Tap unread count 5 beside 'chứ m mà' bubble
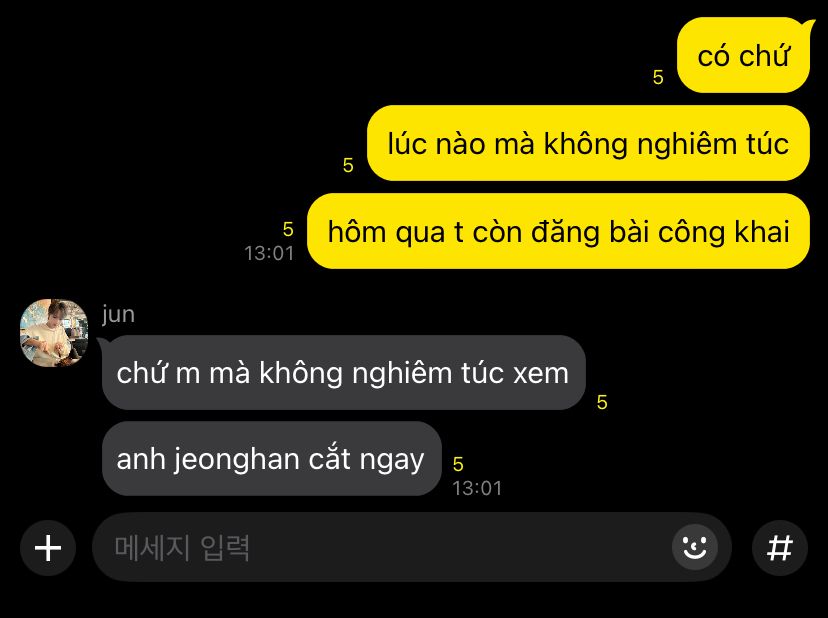Viewport: 828px width, 618px height. [x=602, y=402]
